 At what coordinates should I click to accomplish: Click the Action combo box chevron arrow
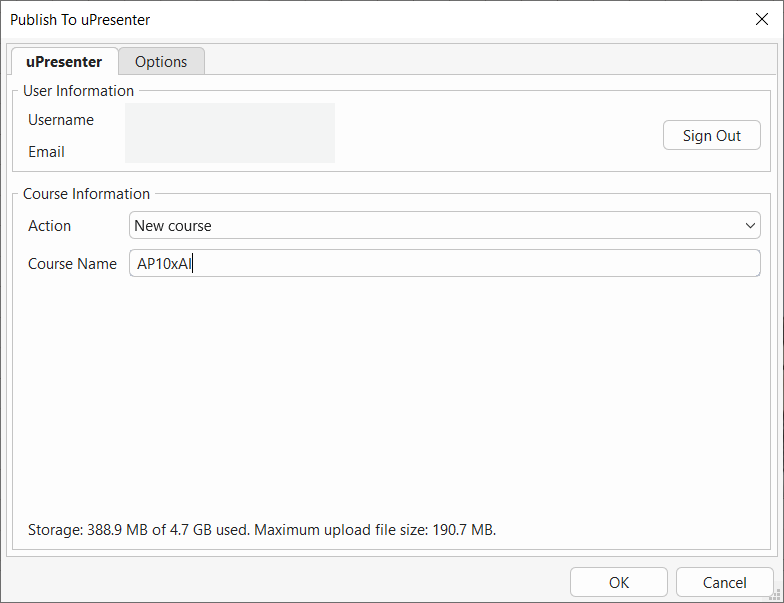click(751, 226)
